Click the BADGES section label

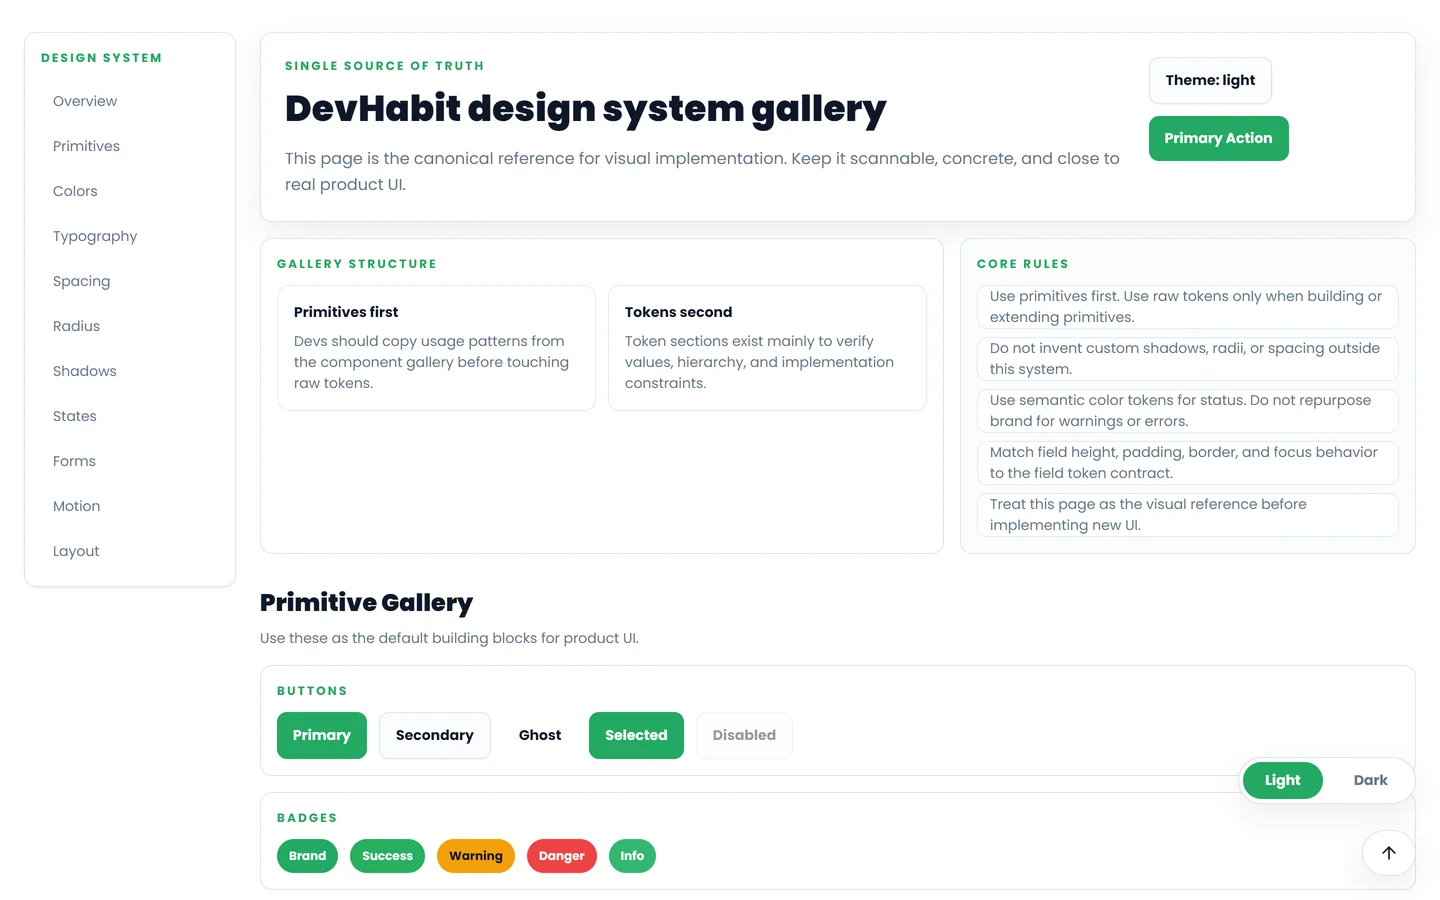(307, 818)
